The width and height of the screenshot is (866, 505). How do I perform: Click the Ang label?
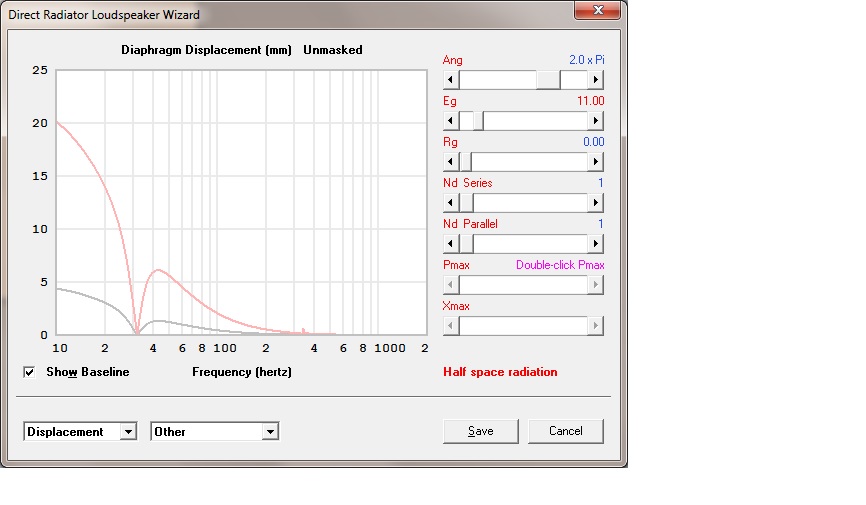click(x=452, y=60)
